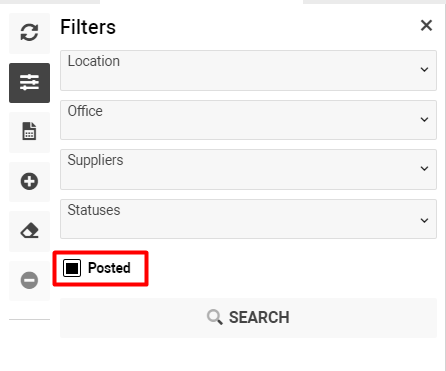Viewport: 446px width, 371px height.
Task: Click the Location filter field label
Action: [x=94, y=61]
